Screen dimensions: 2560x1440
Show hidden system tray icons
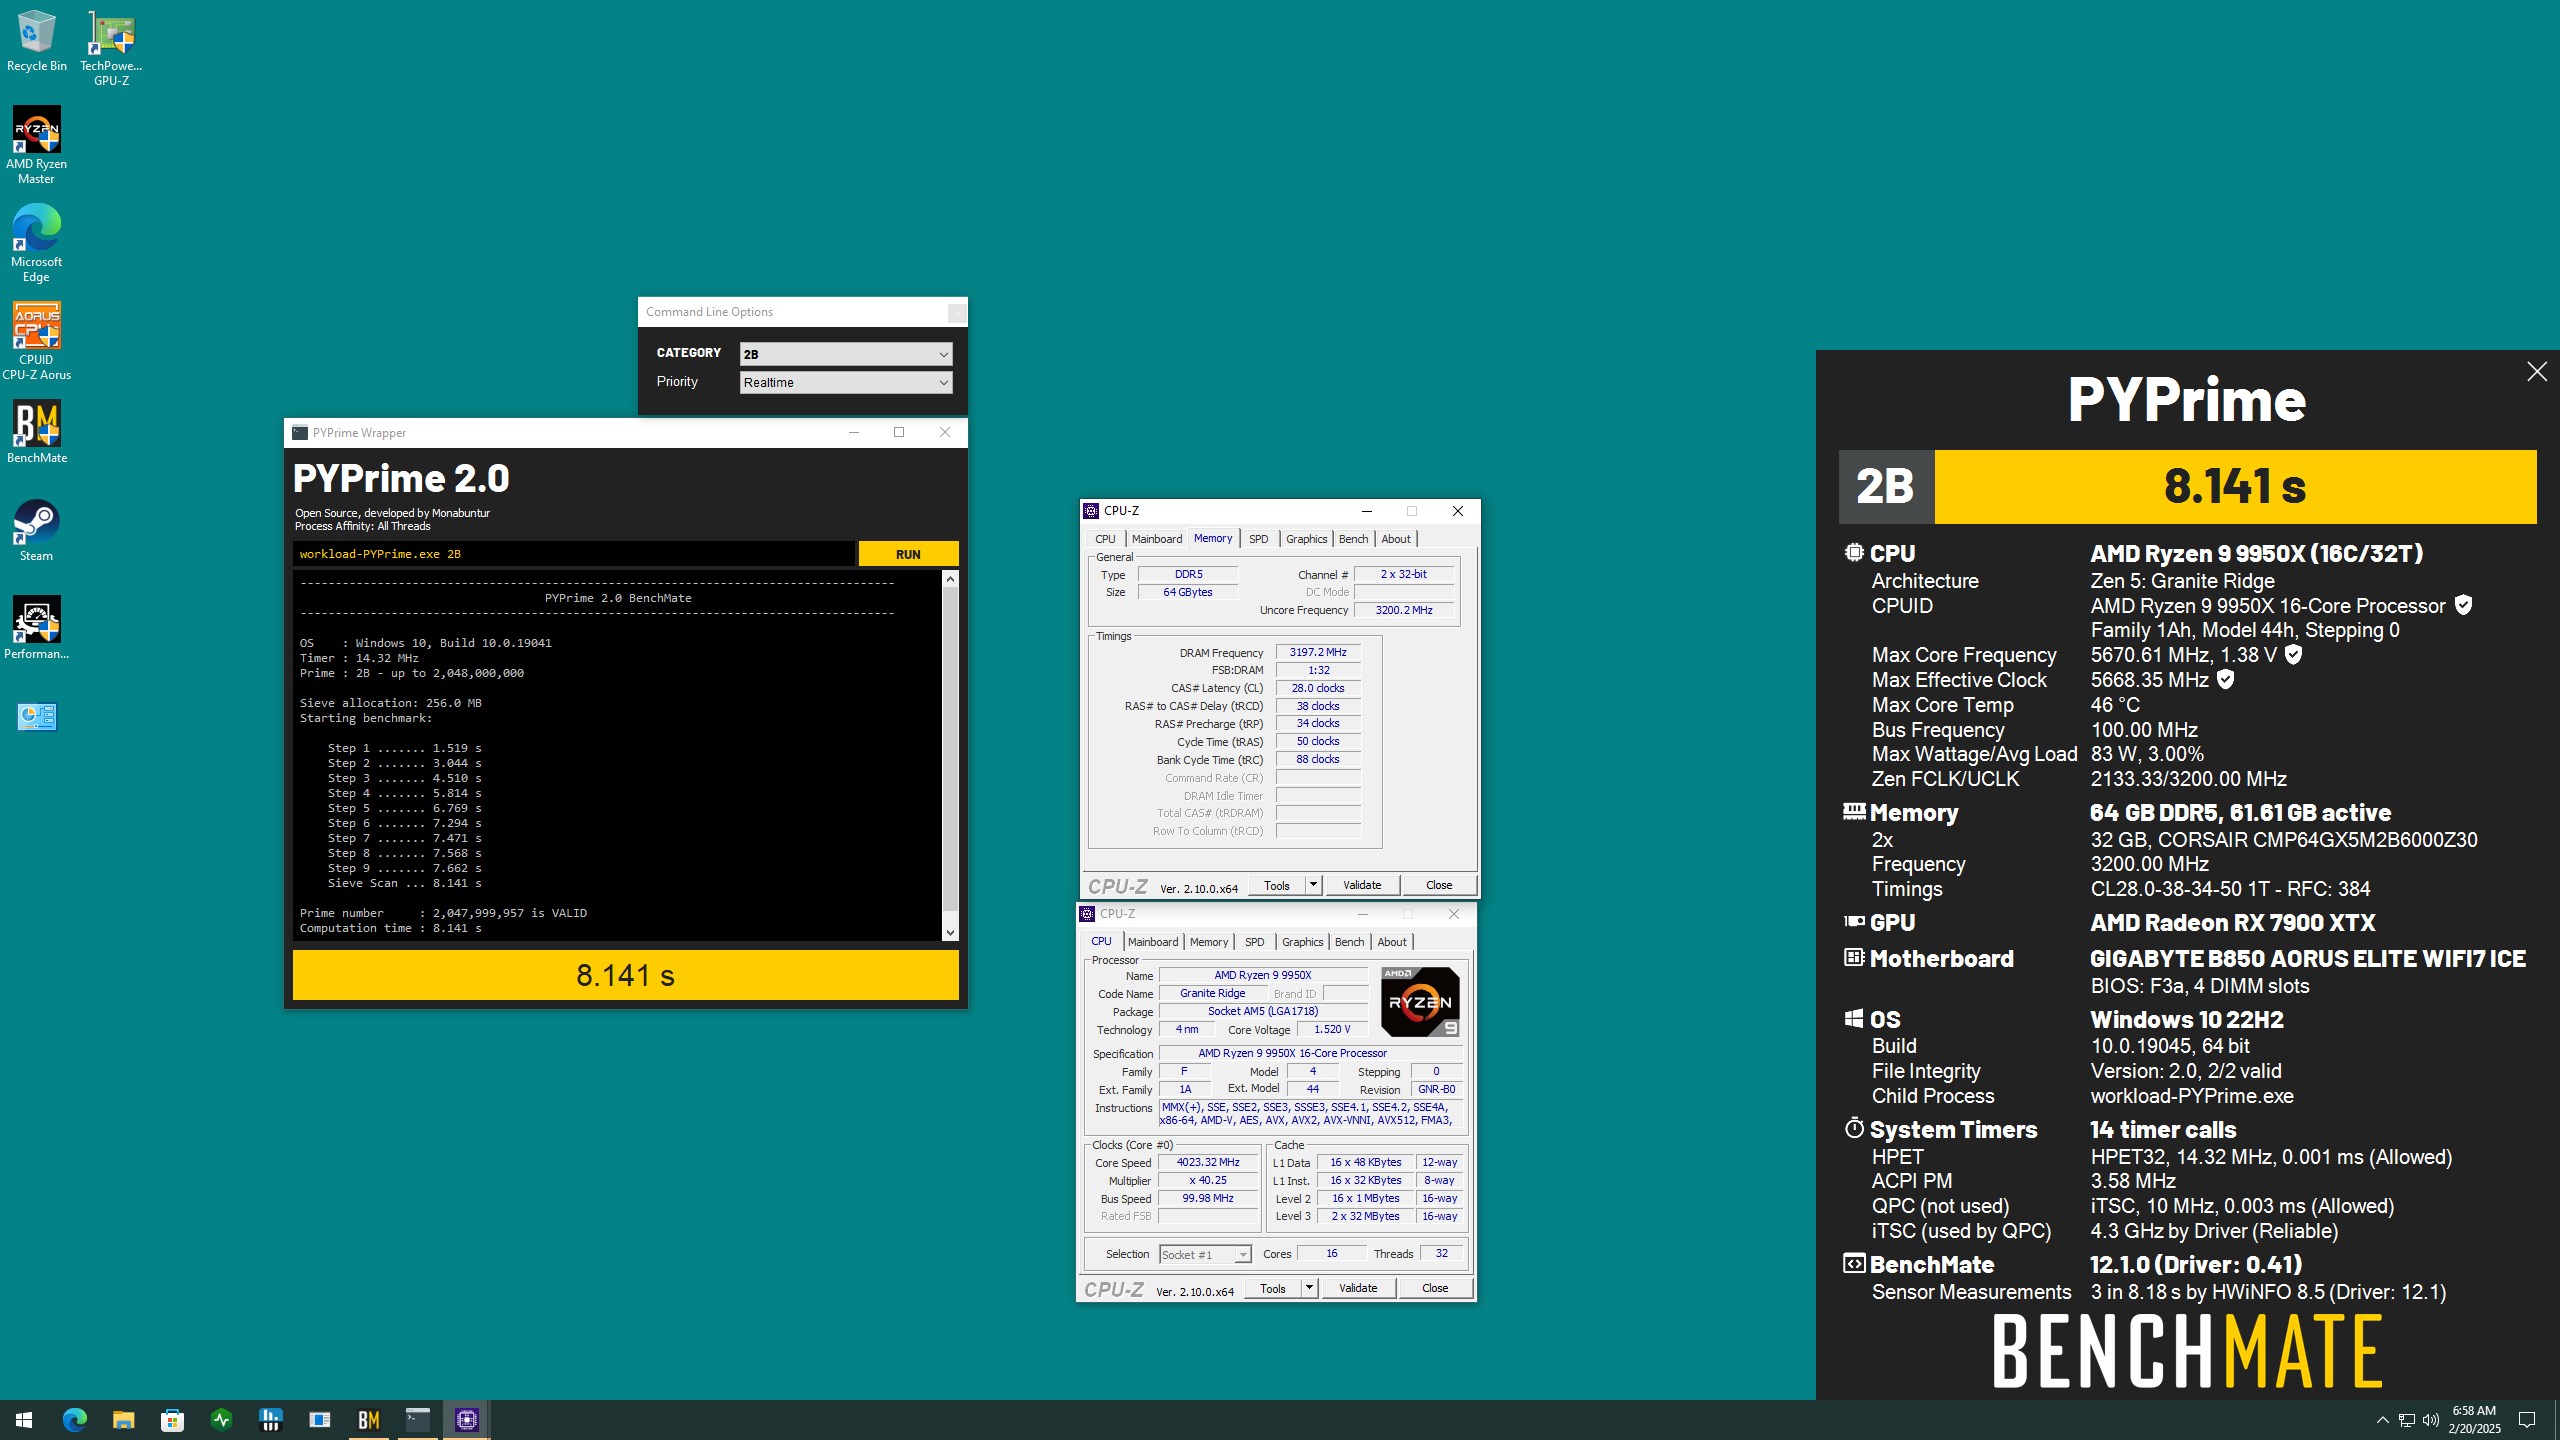2382,1420
